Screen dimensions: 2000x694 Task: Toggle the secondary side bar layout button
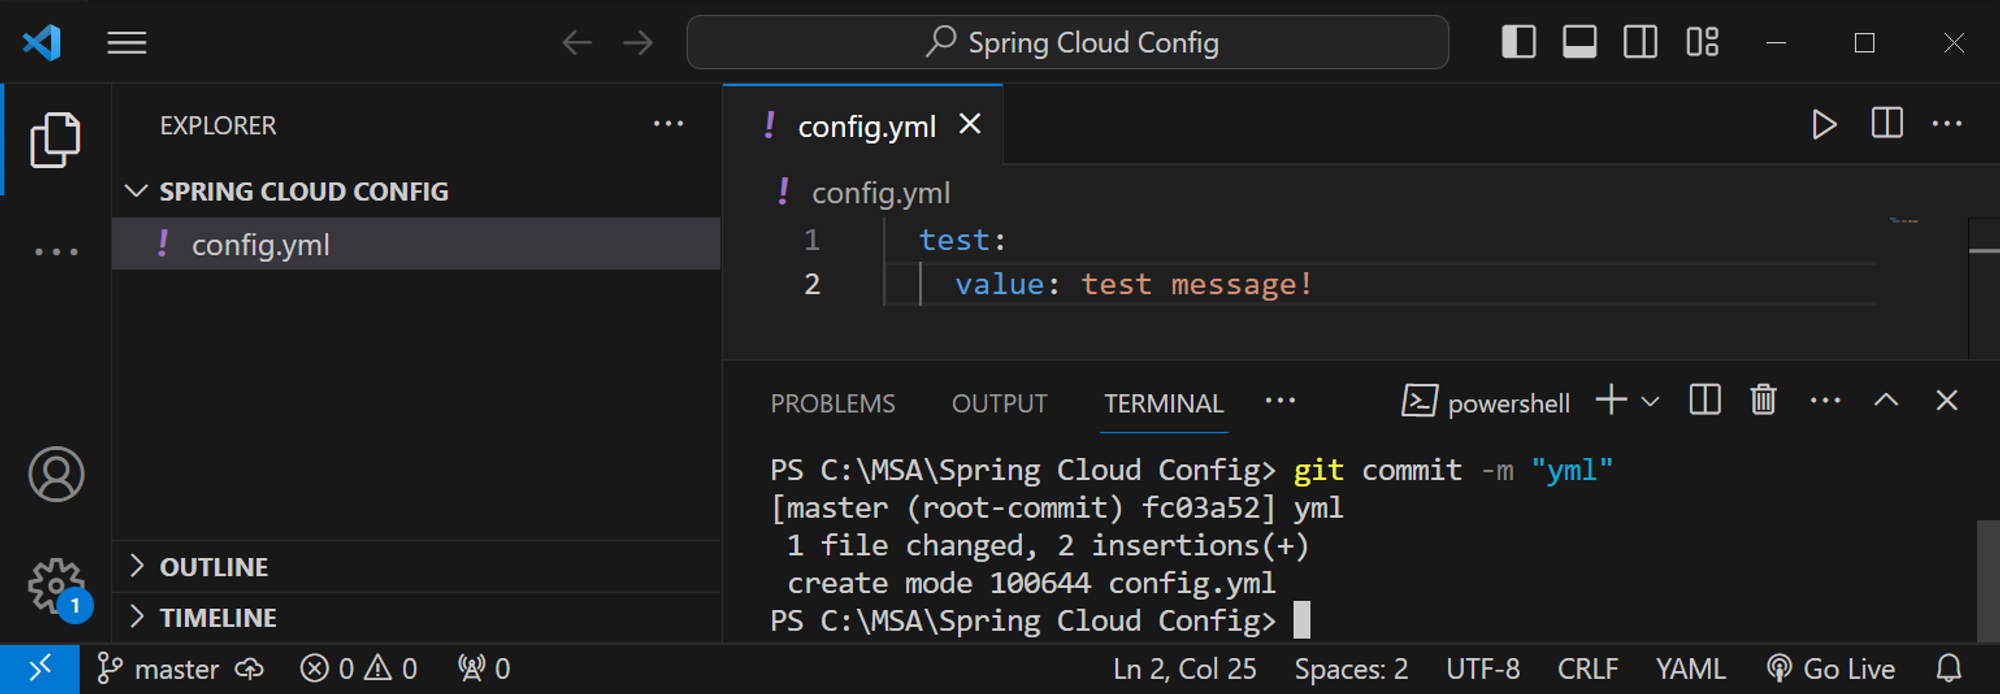click(x=1640, y=43)
